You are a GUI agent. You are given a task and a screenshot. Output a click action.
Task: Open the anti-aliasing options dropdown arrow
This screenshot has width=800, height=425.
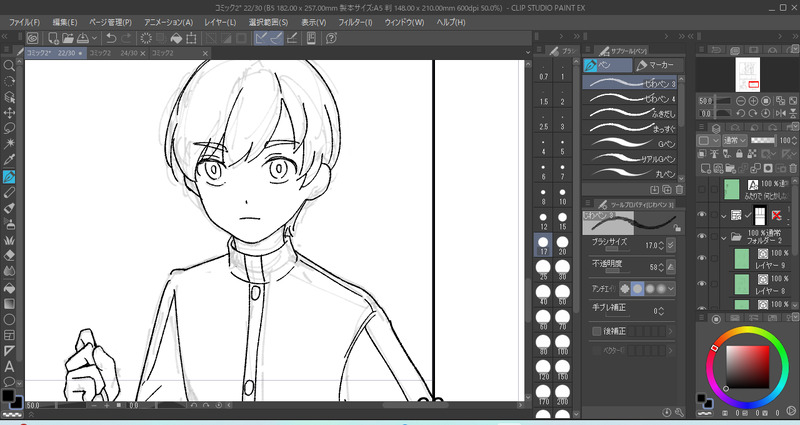670,289
